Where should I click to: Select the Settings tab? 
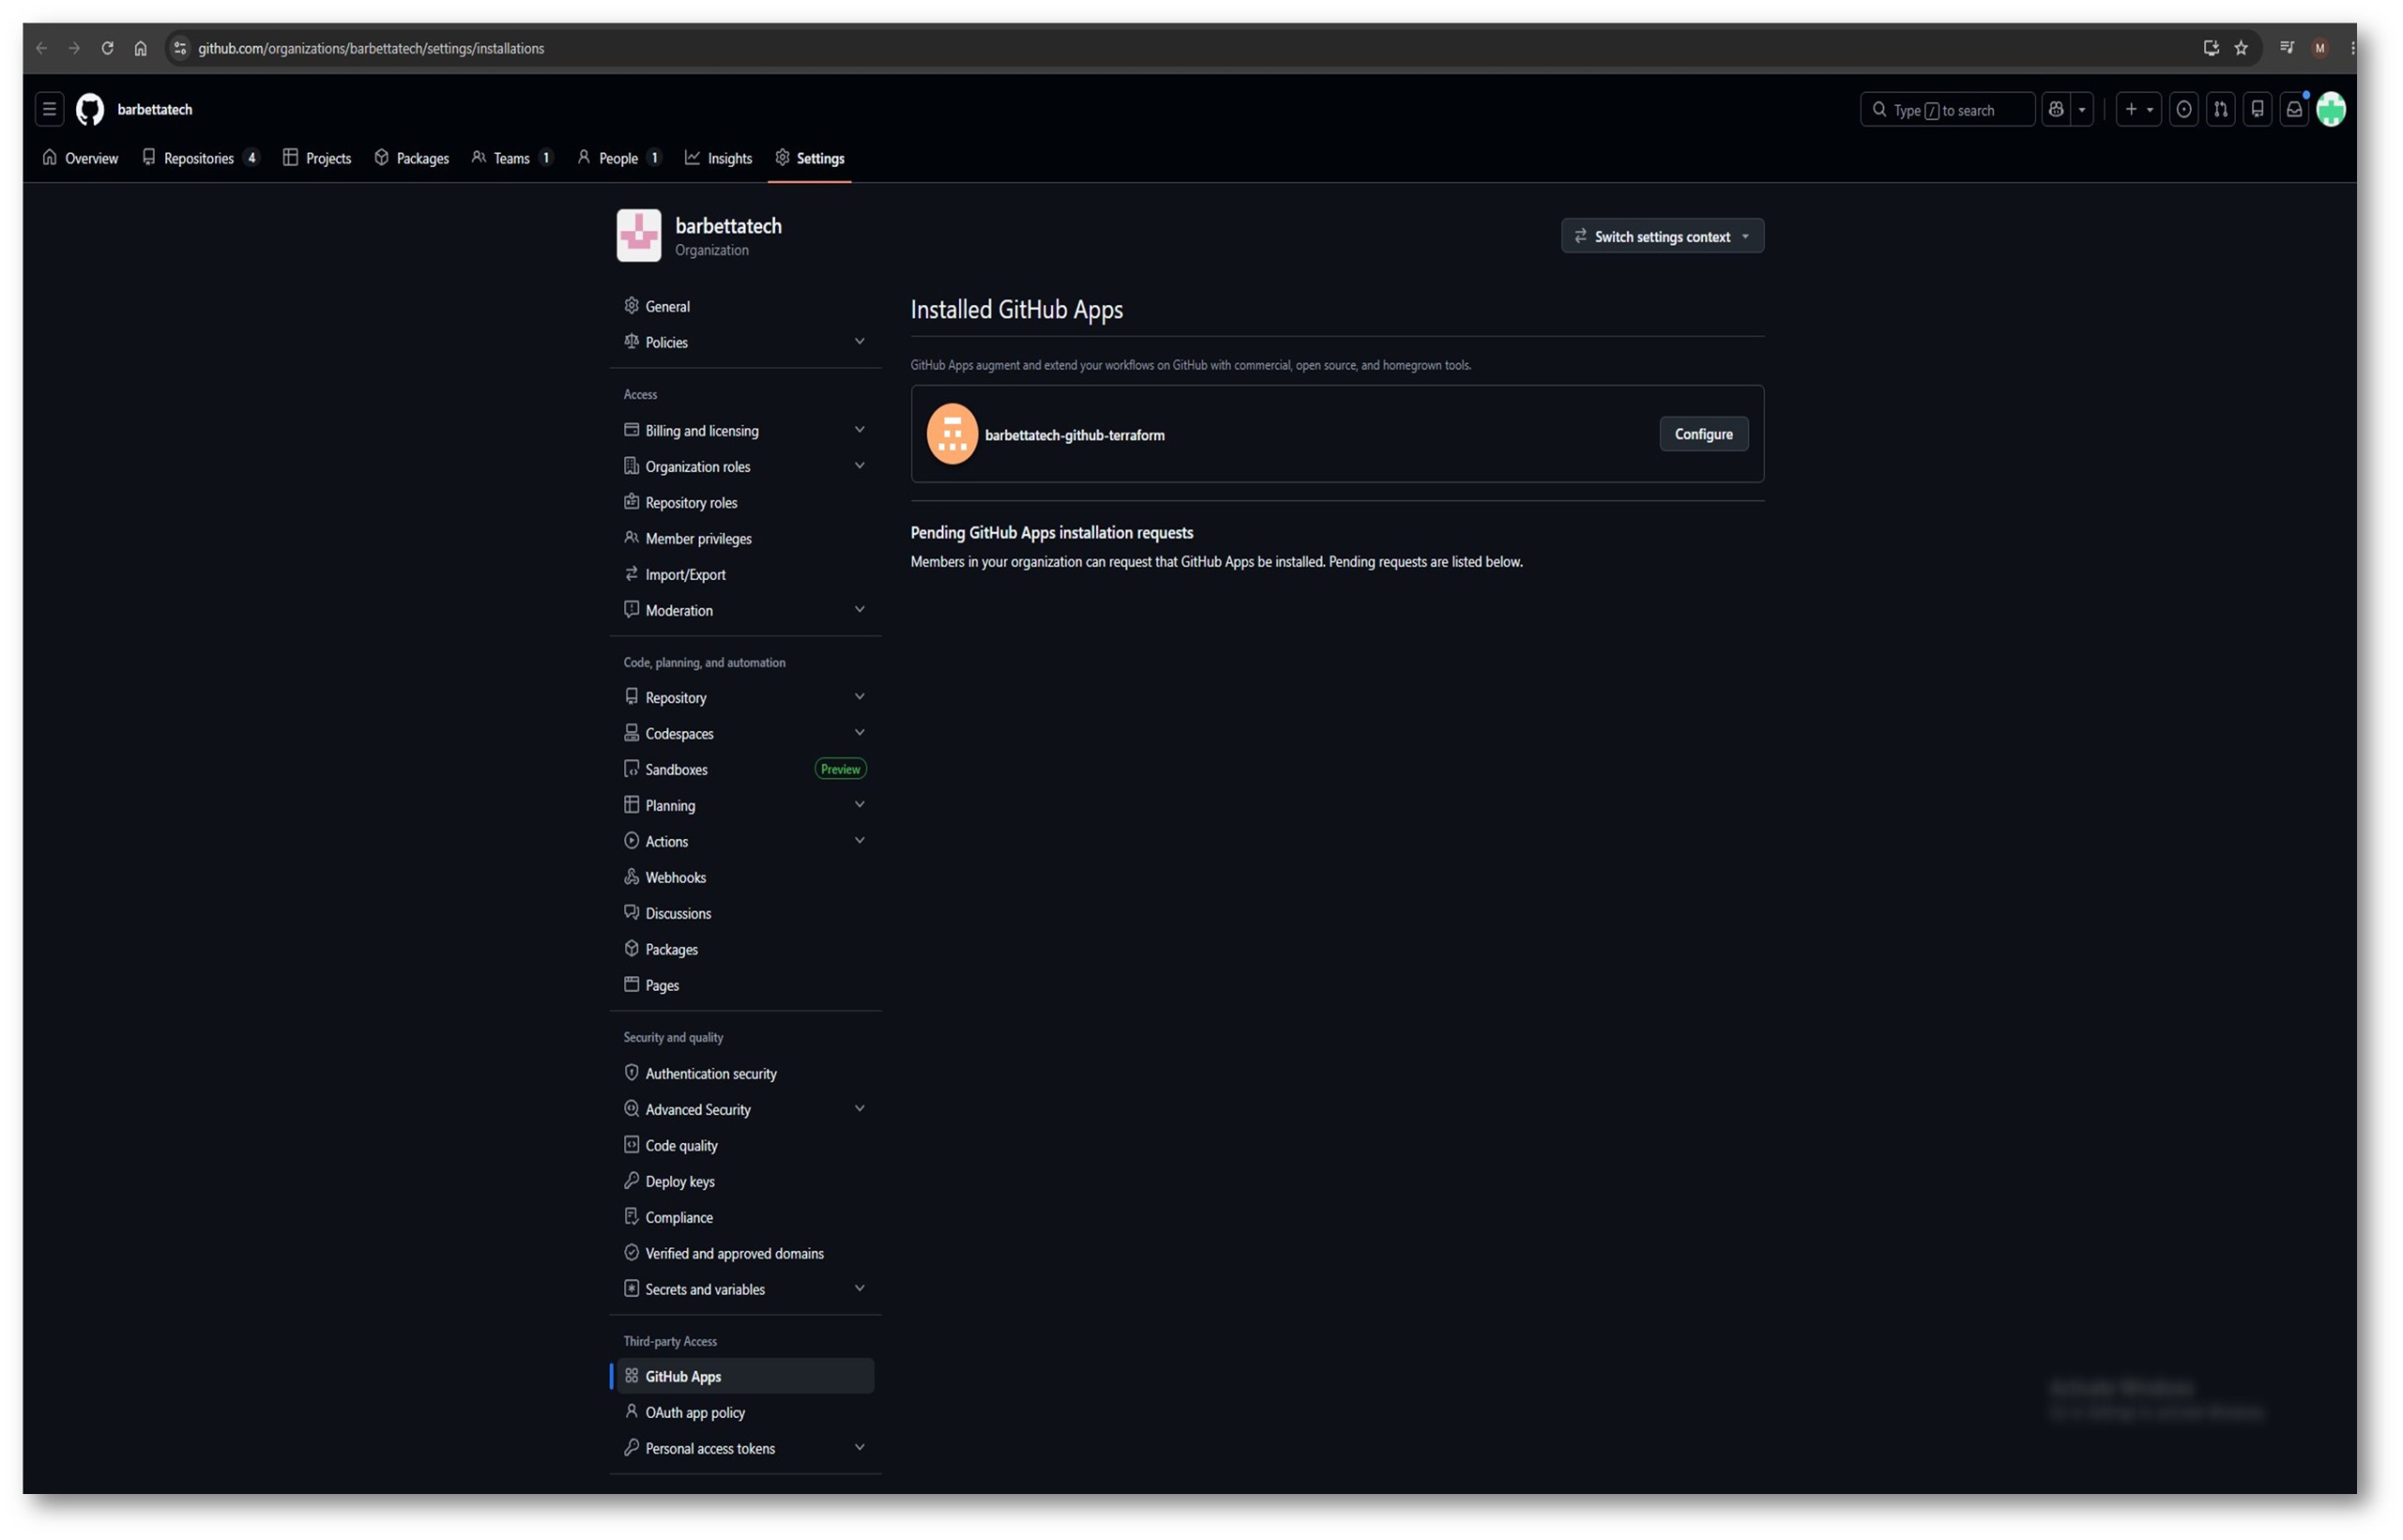coord(810,158)
